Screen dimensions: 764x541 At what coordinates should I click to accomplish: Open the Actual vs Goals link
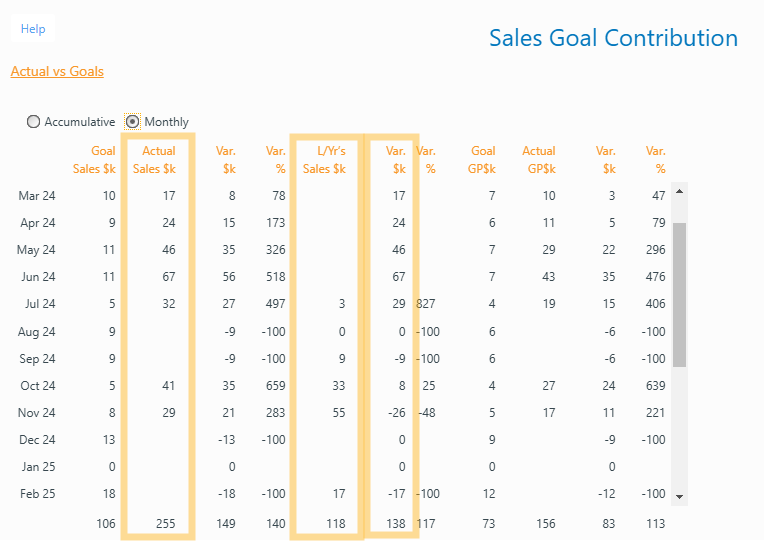[x=57, y=71]
